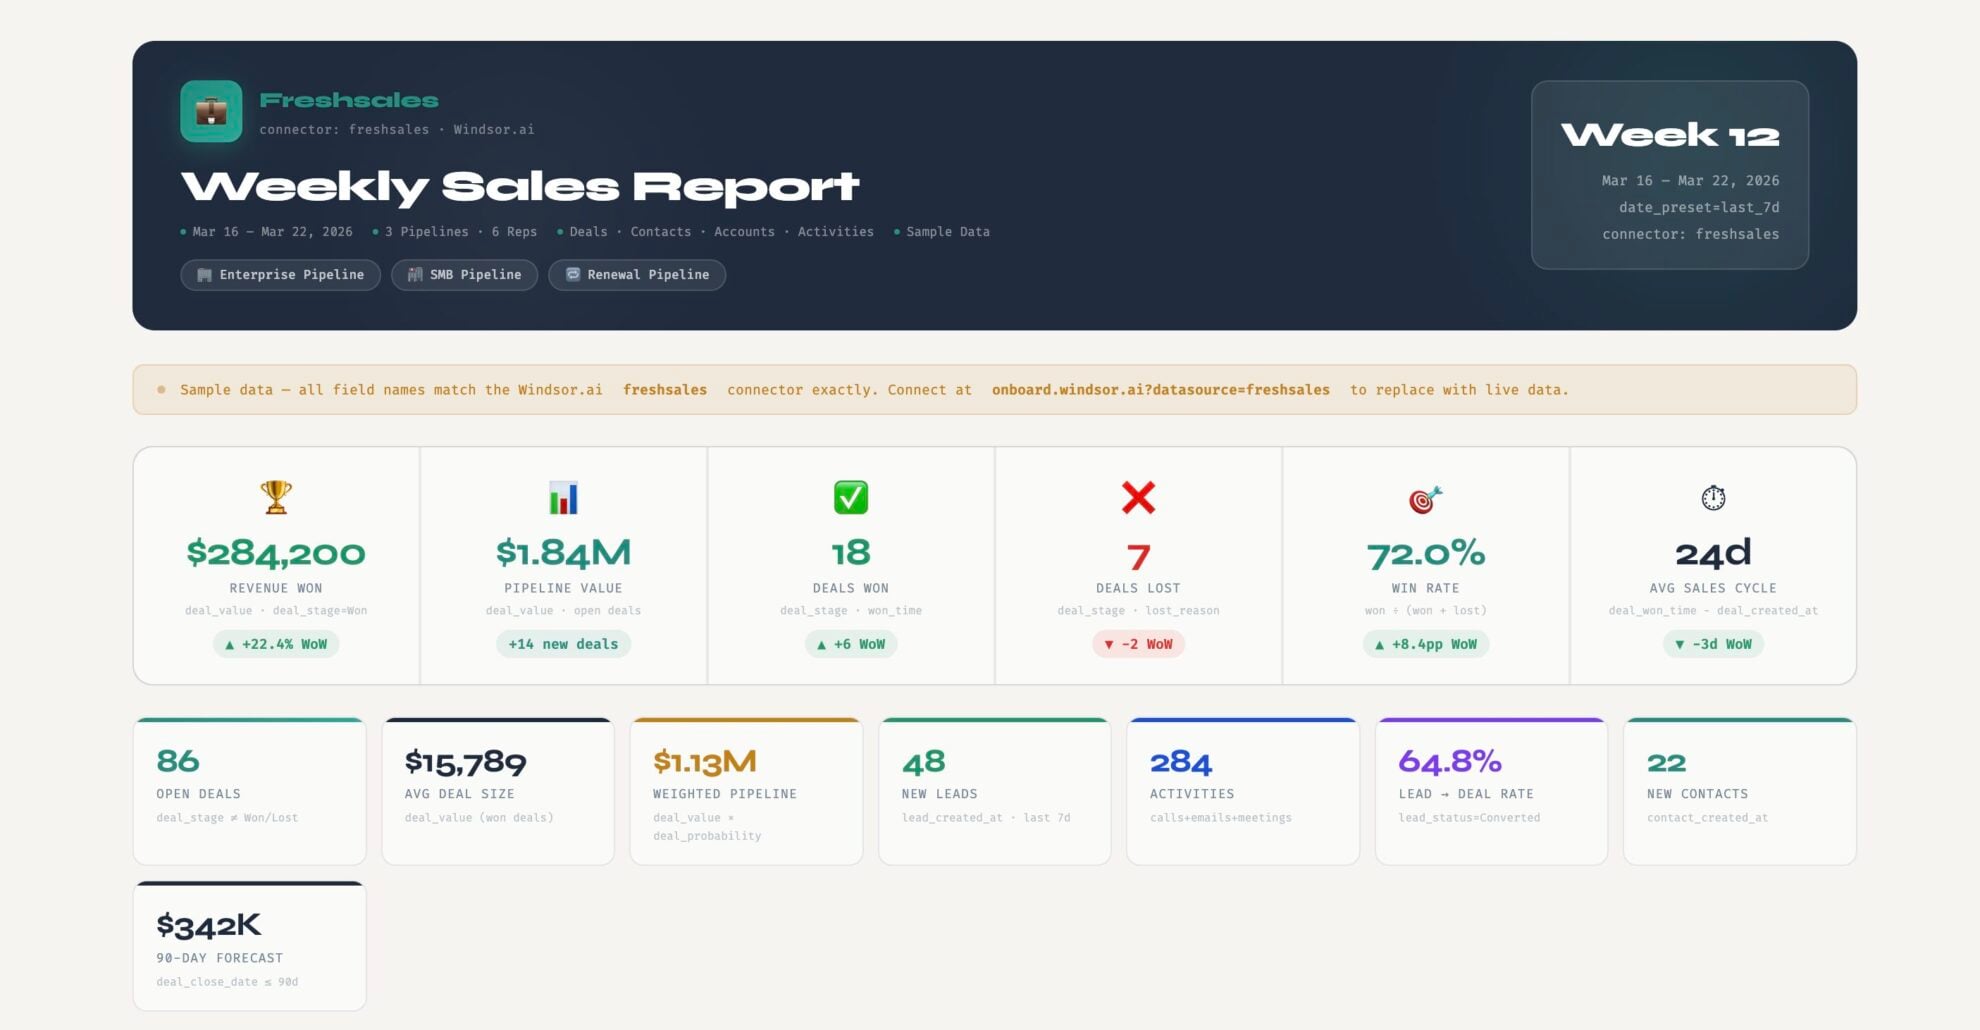Expand the +8.4pp WoW badge under Win Rate
This screenshot has width=1980, height=1030.
[x=1426, y=644]
